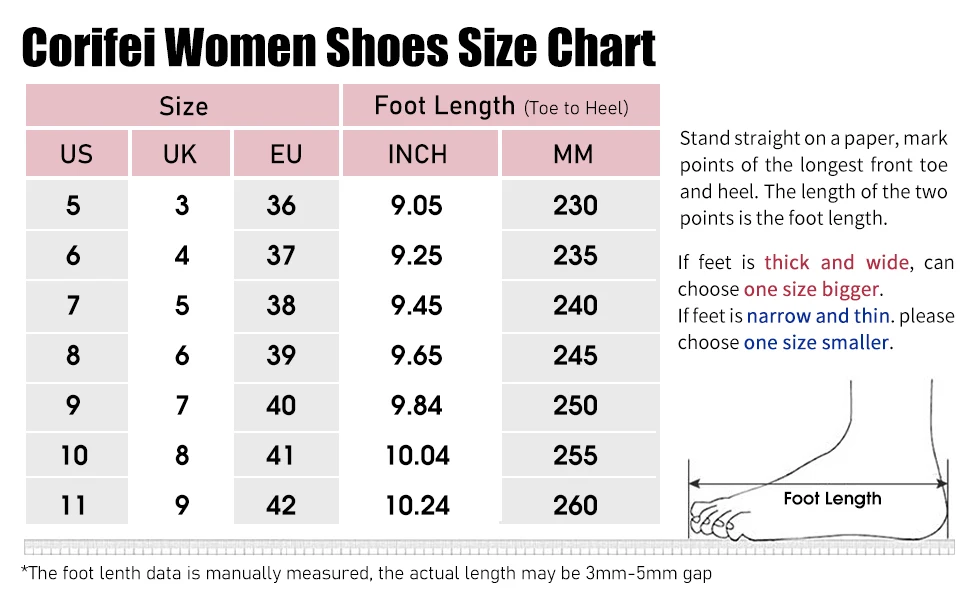Viewport: 970px width, 600px height.
Task: Click the Corifei Women Shoes Size Chart title
Action: click(338, 47)
